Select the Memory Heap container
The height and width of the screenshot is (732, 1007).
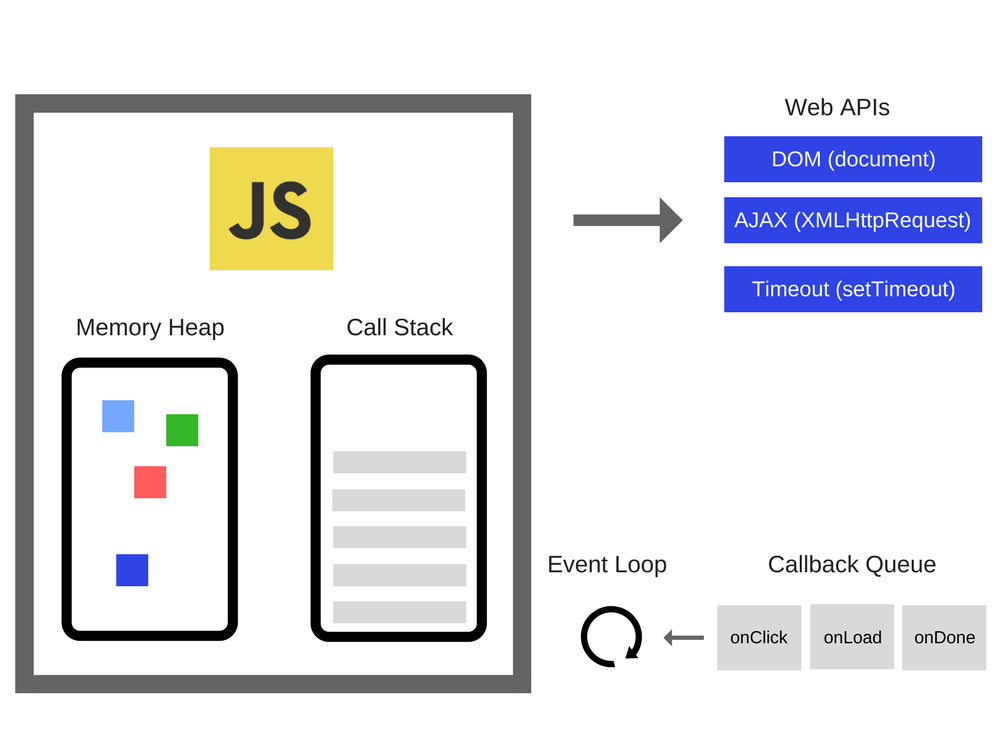click(148, 498)
